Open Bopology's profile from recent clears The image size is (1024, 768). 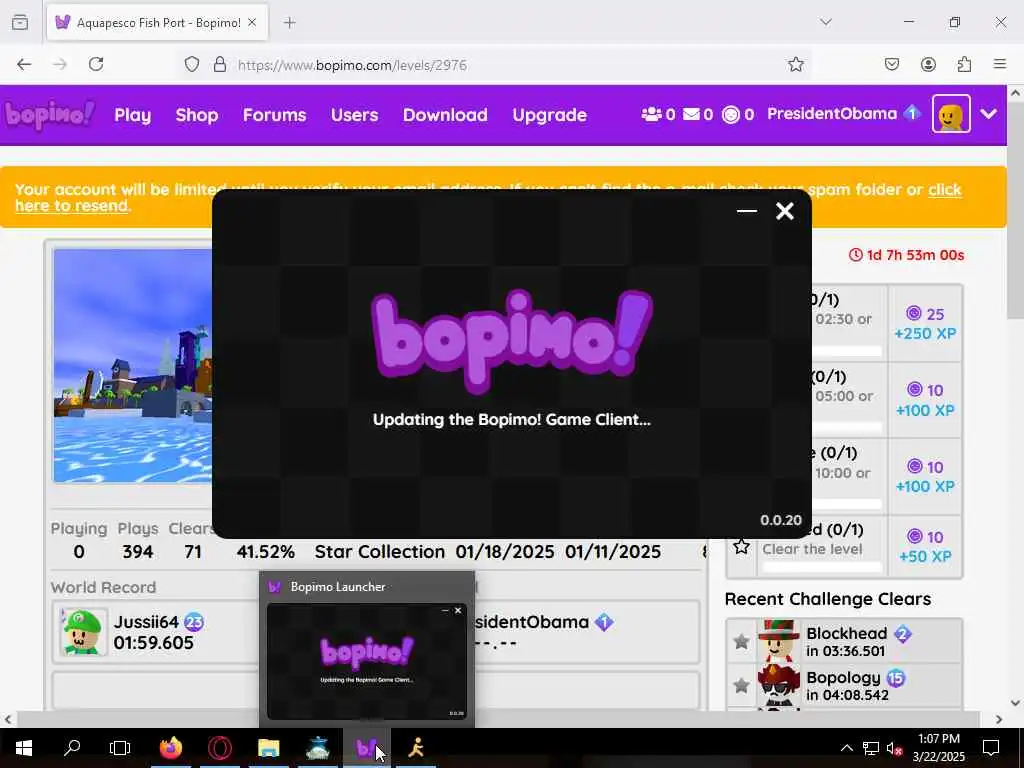843,678
